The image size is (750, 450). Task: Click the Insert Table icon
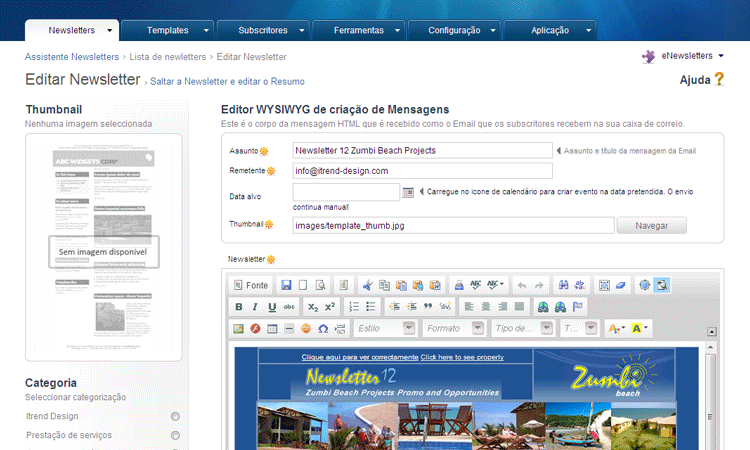272,329
